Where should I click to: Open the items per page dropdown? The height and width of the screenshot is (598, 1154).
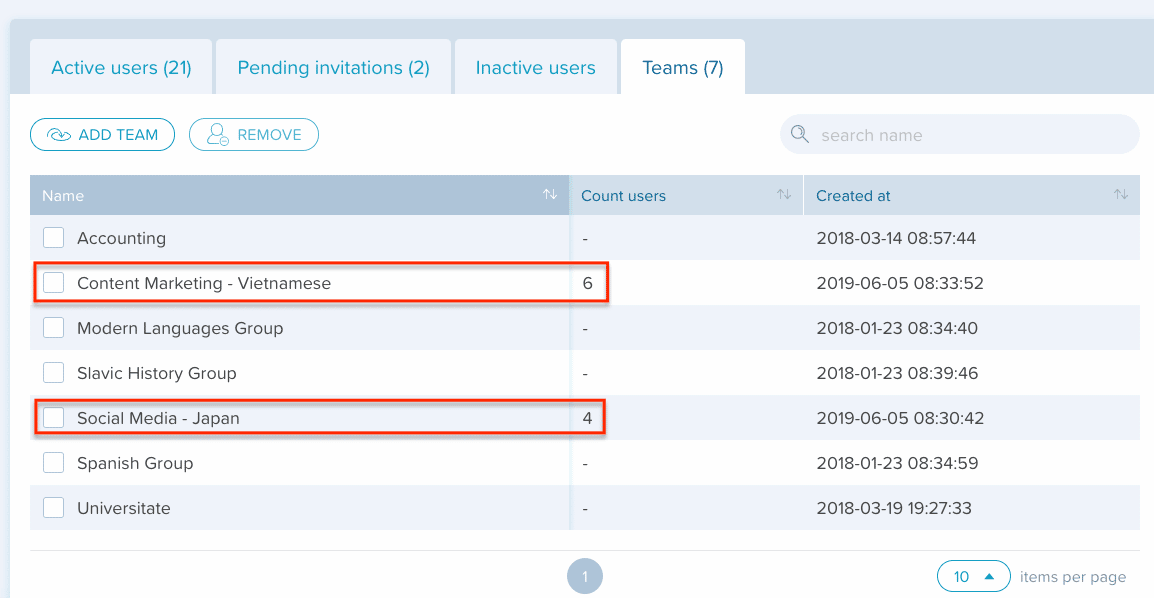coord(973,576)
